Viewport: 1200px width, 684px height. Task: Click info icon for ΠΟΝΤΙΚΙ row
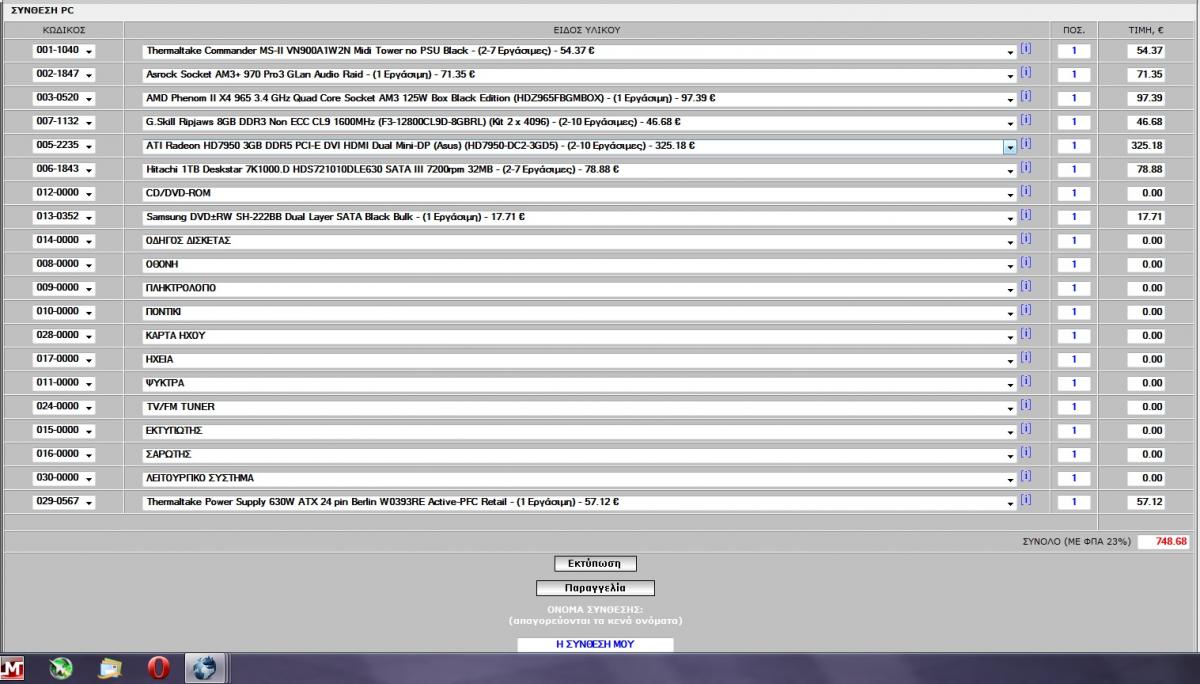(x=1025, y=310)
